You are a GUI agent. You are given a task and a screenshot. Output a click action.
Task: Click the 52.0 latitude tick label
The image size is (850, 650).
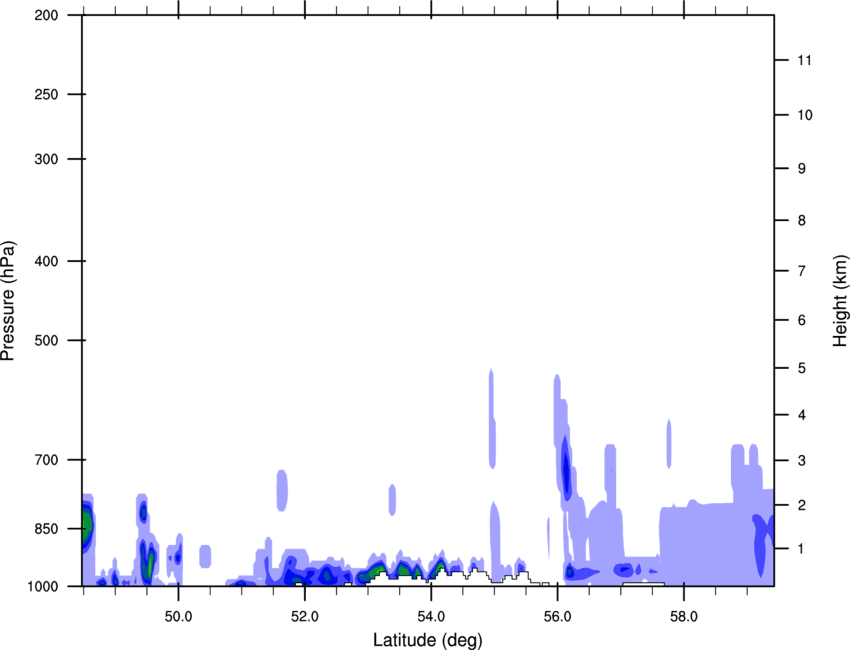point(305,617)
